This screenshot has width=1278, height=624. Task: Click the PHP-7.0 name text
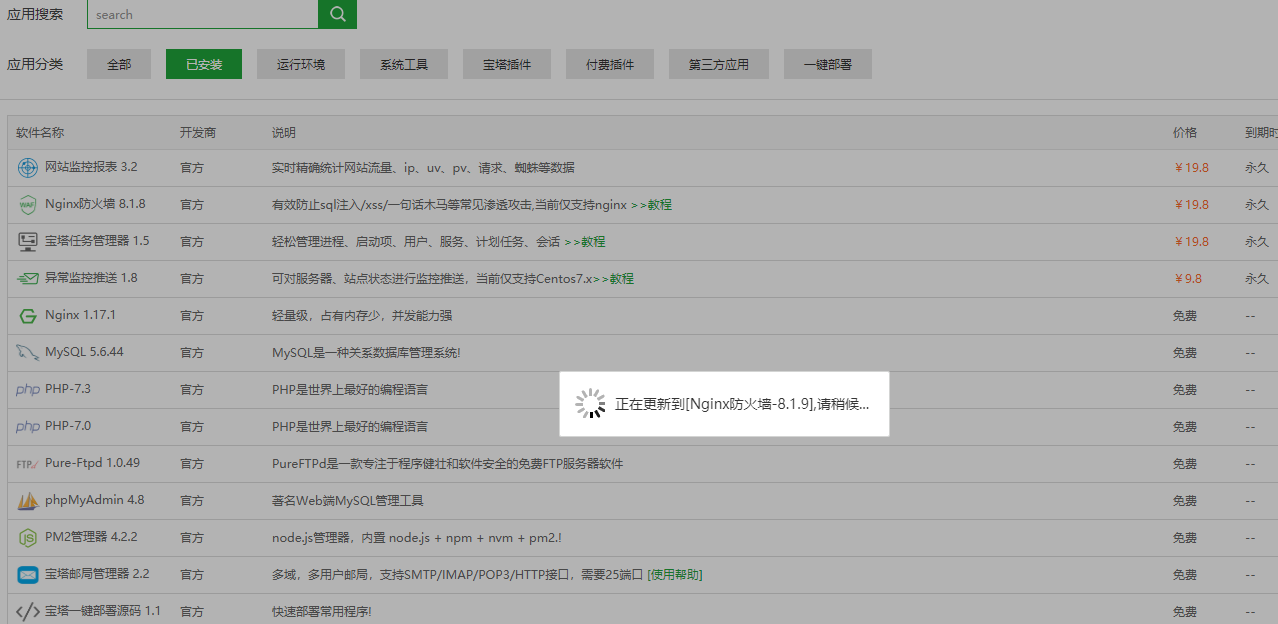[x=68, y=427]
